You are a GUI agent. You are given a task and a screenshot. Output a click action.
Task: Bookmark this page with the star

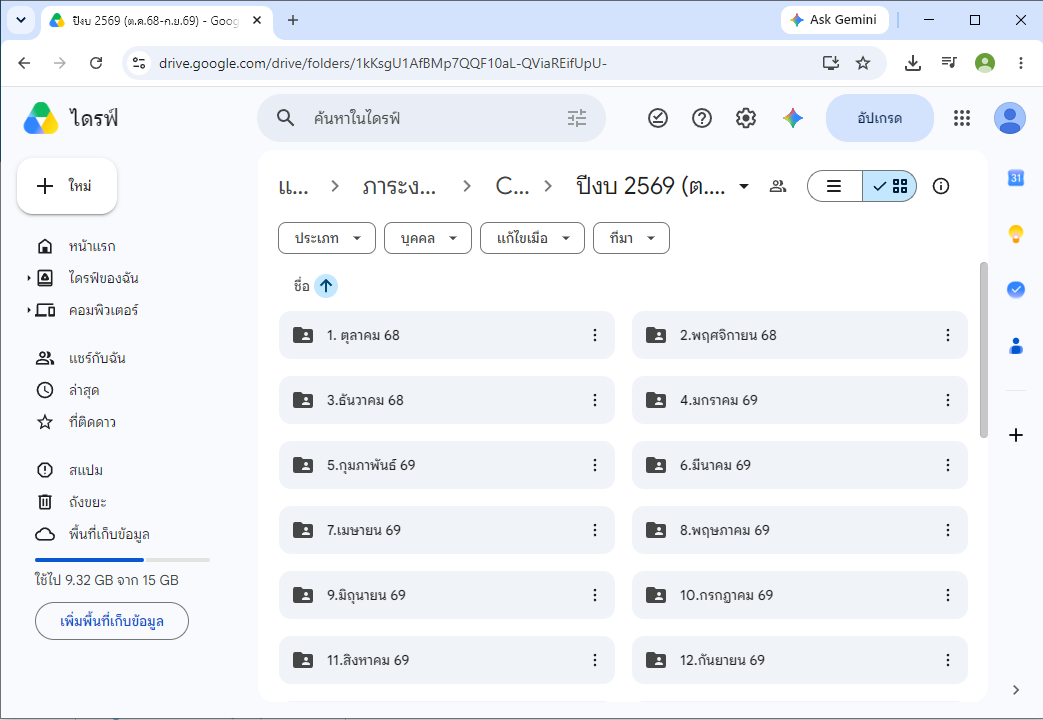863,63
